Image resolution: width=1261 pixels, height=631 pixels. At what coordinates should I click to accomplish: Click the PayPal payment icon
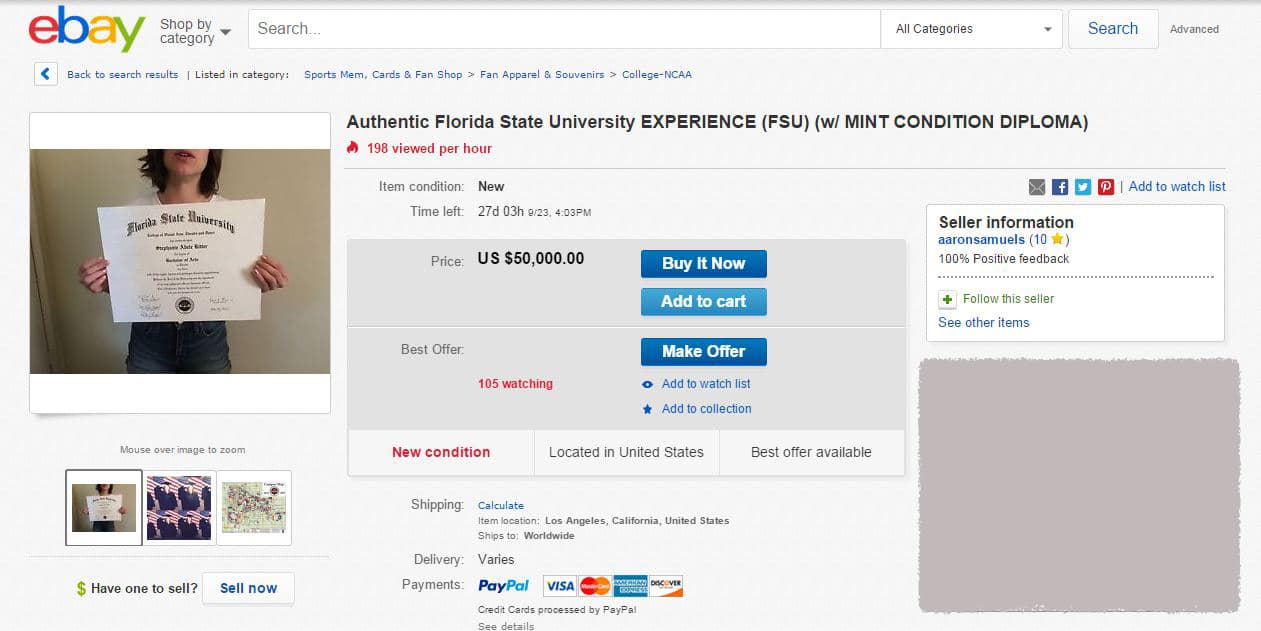point(504,585)
